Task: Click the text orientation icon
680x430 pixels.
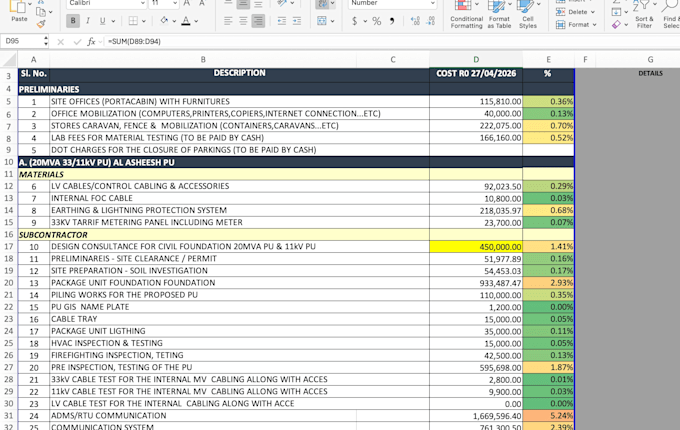Action: (x=282, y=3)
